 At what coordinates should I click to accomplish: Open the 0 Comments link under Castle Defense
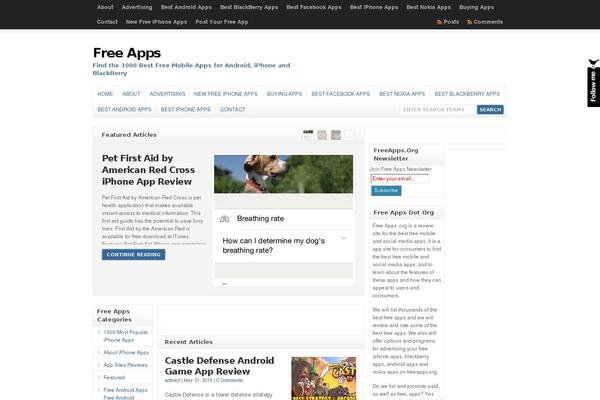point(229,380)
